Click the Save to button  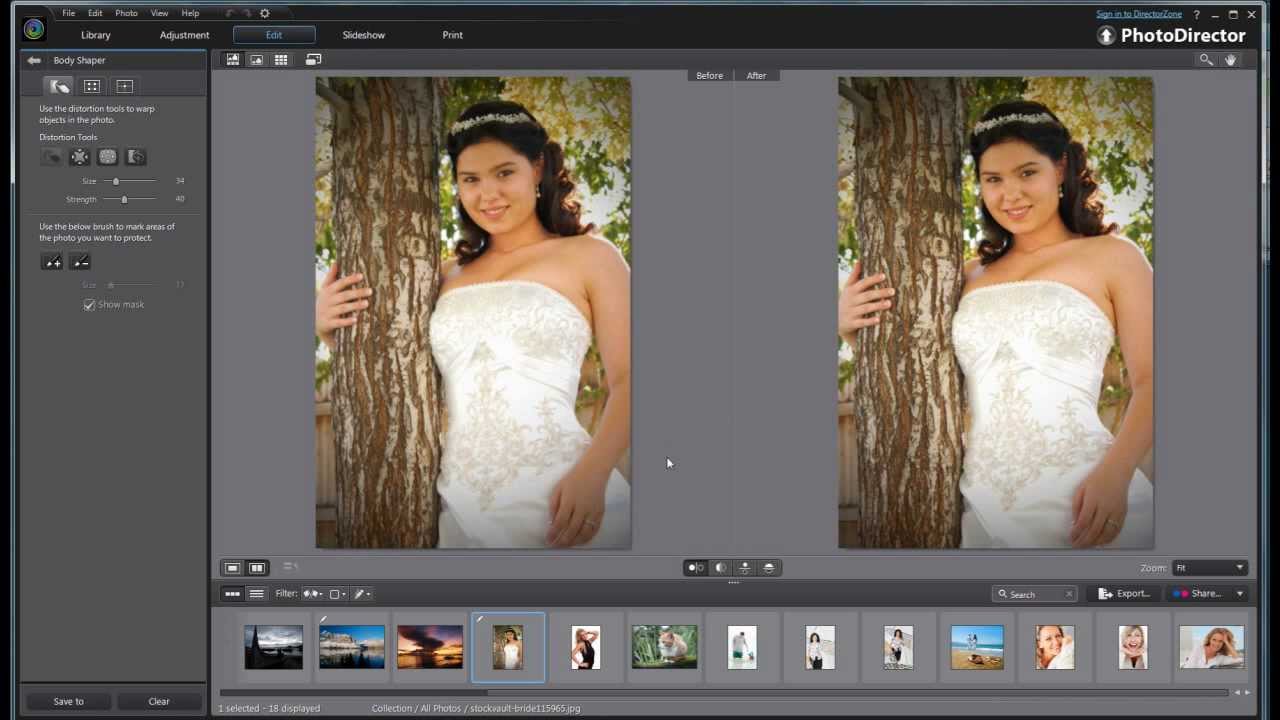68,701
